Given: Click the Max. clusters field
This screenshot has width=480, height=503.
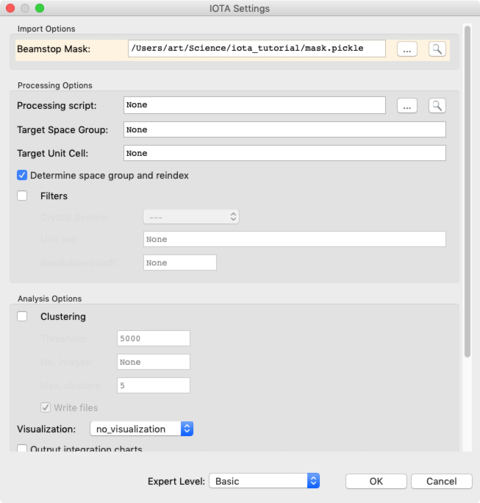Looking at the screenshot, I should pos(153,385).
